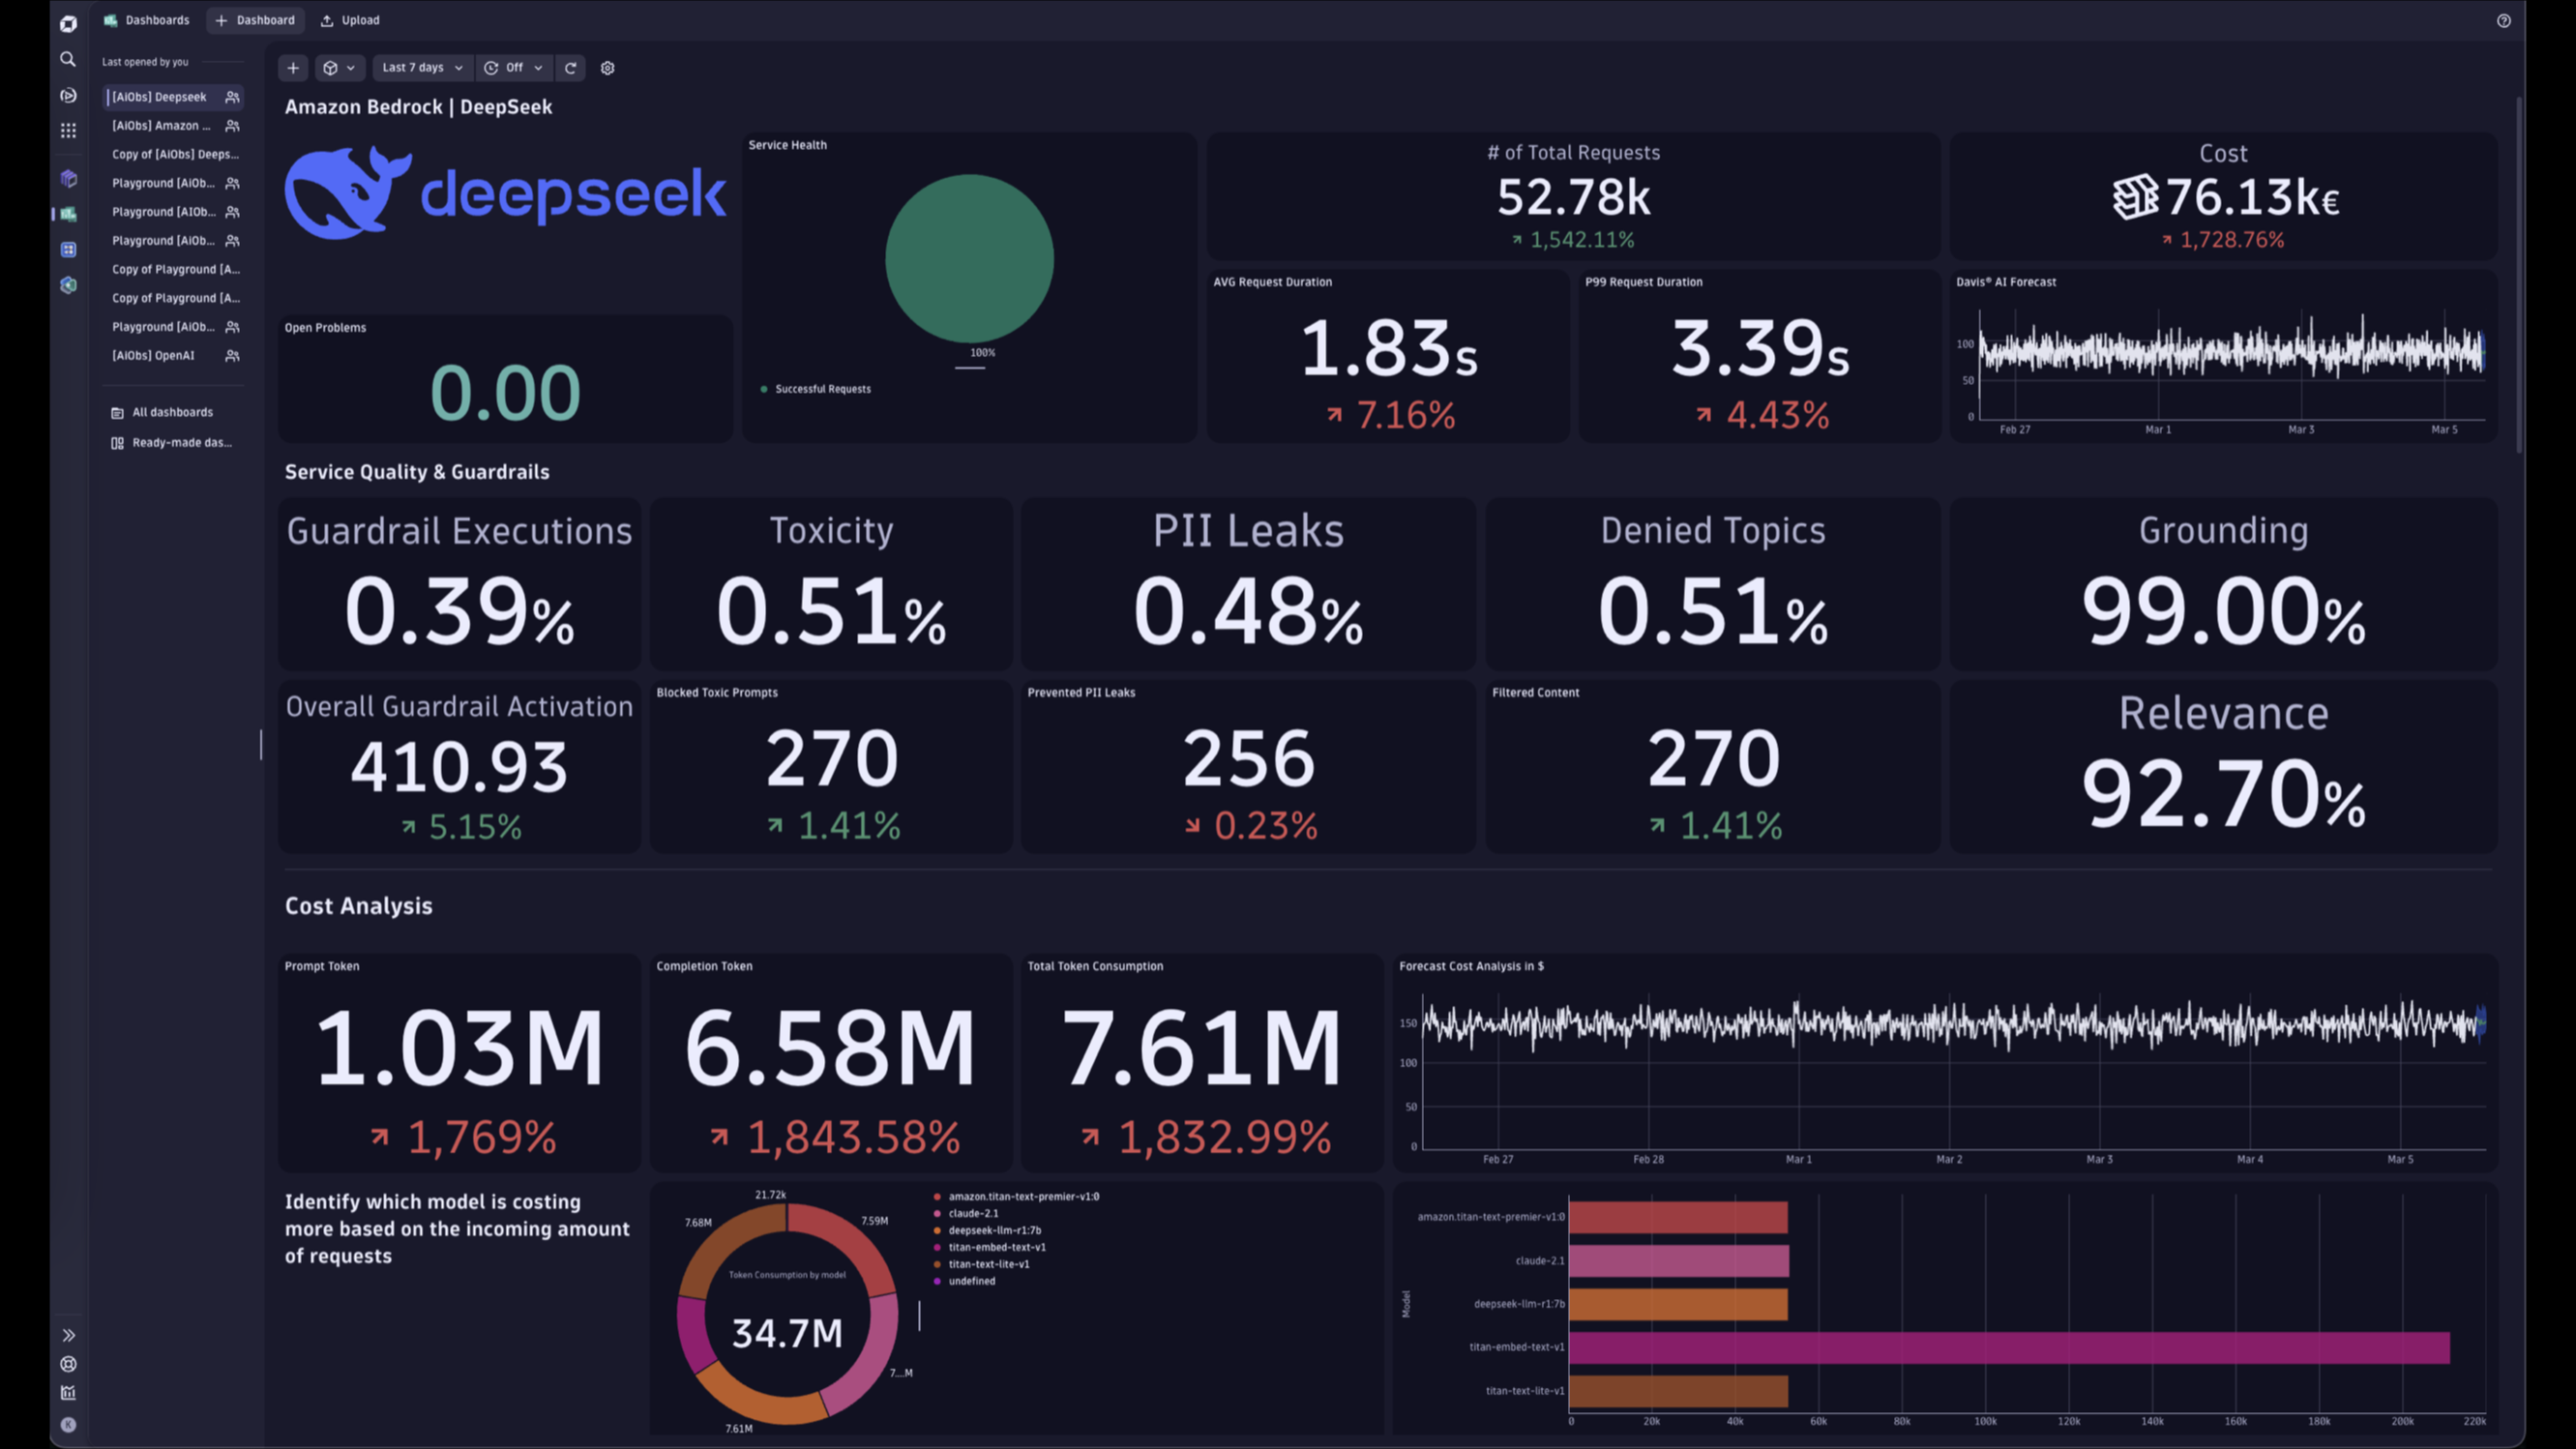Open dashboard settings gear
Viewport: 2576px width, 1449px height.
[x=607, y=68]
